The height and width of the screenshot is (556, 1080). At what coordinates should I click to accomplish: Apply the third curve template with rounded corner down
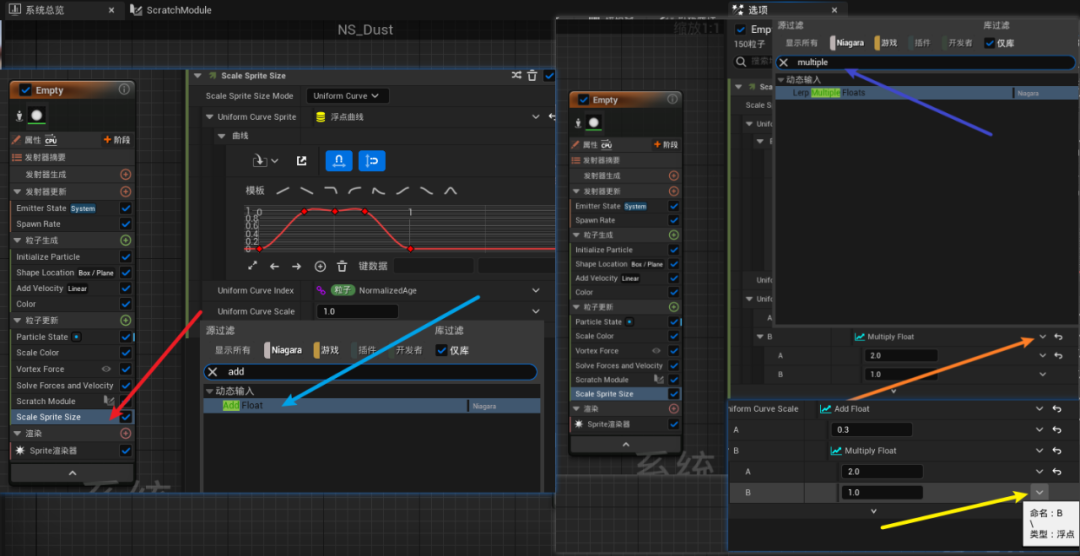331,190
